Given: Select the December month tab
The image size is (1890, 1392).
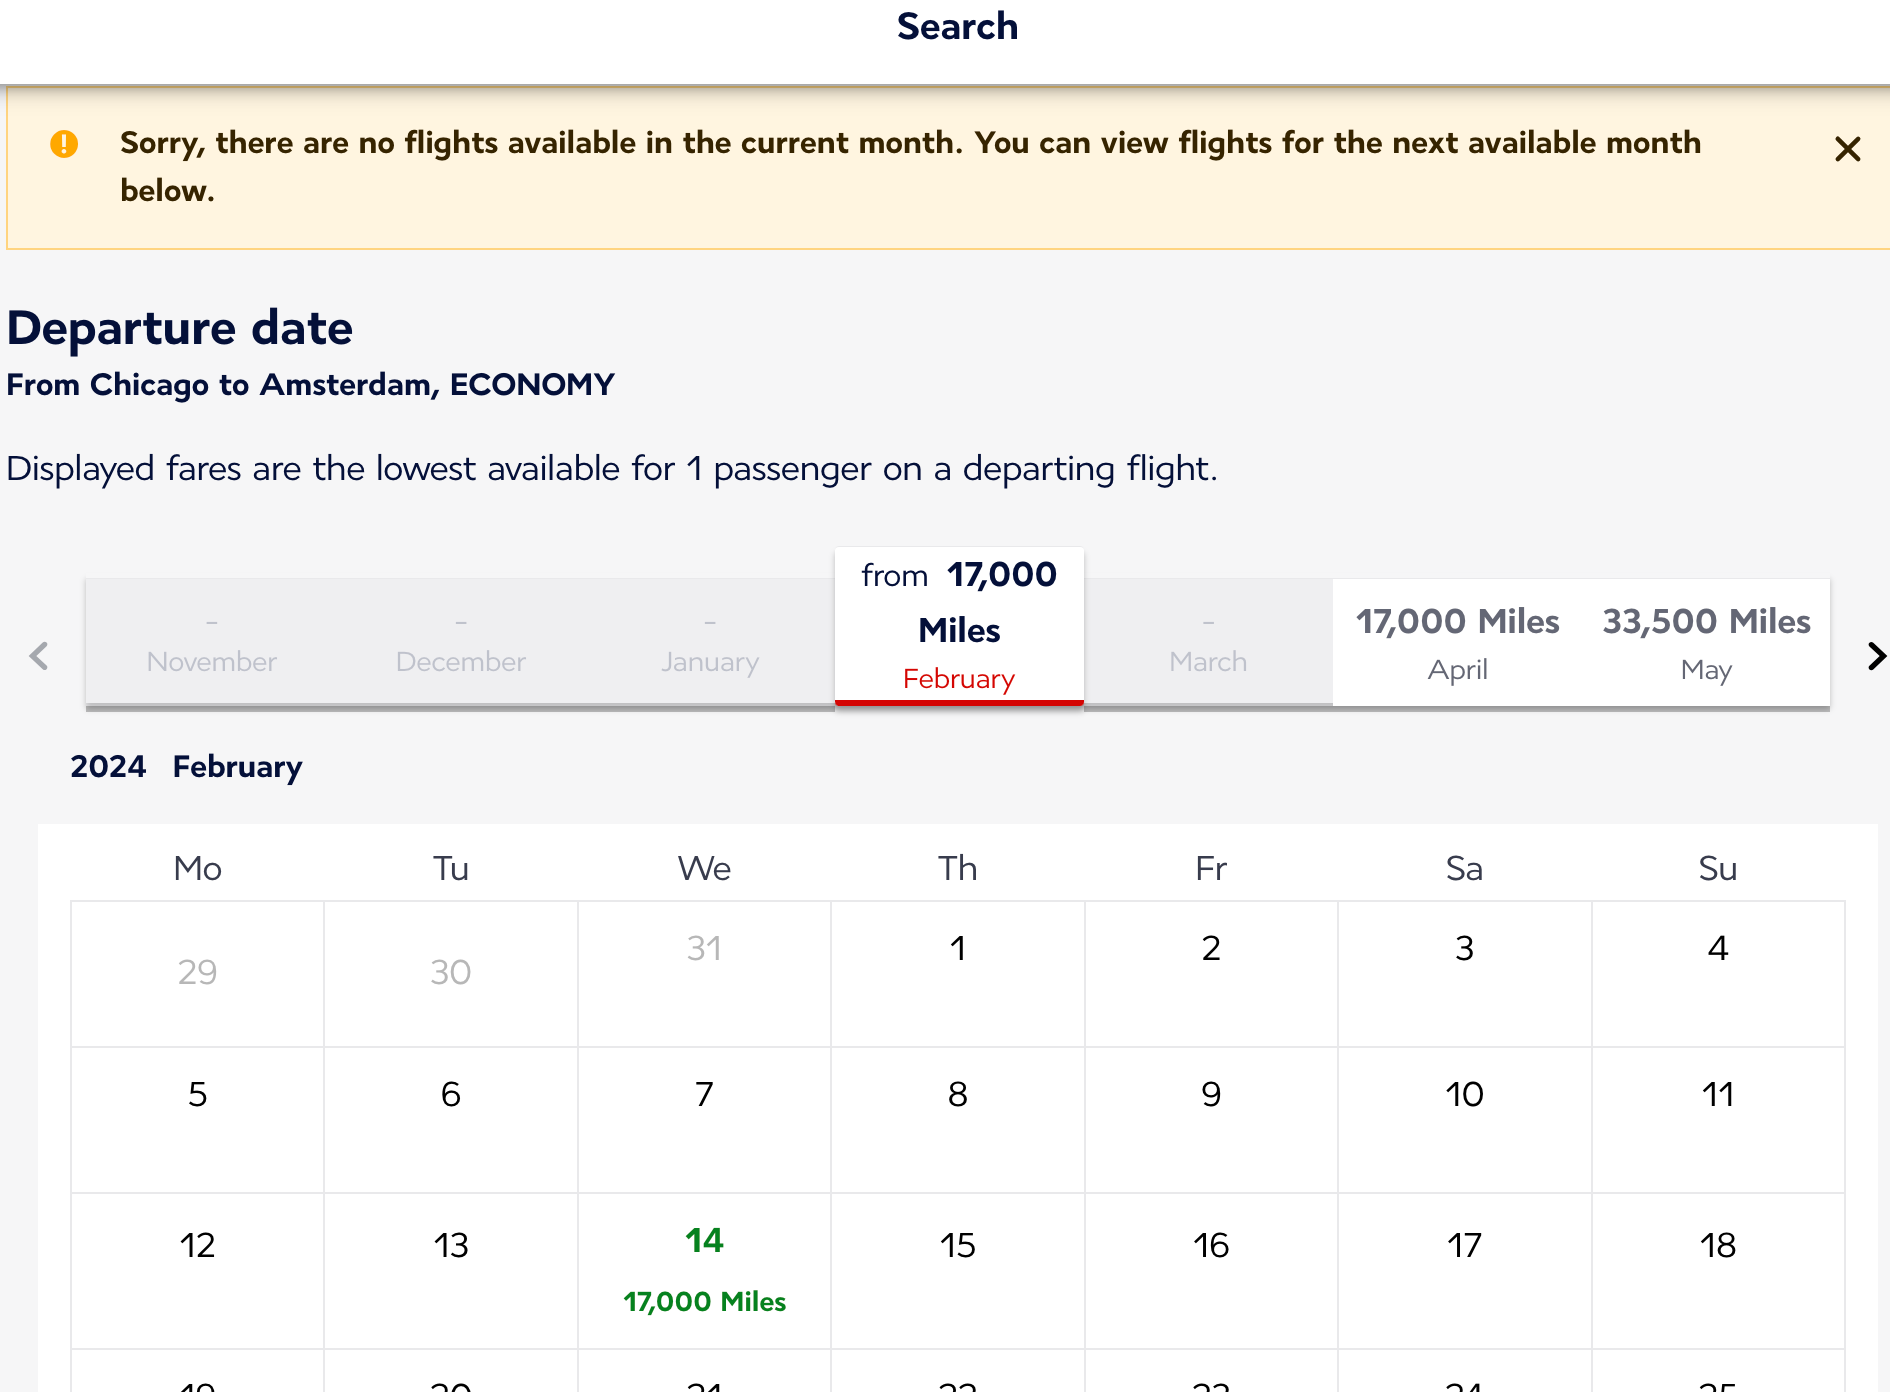Looking at the screenshot, I should [x=460, y=643].
